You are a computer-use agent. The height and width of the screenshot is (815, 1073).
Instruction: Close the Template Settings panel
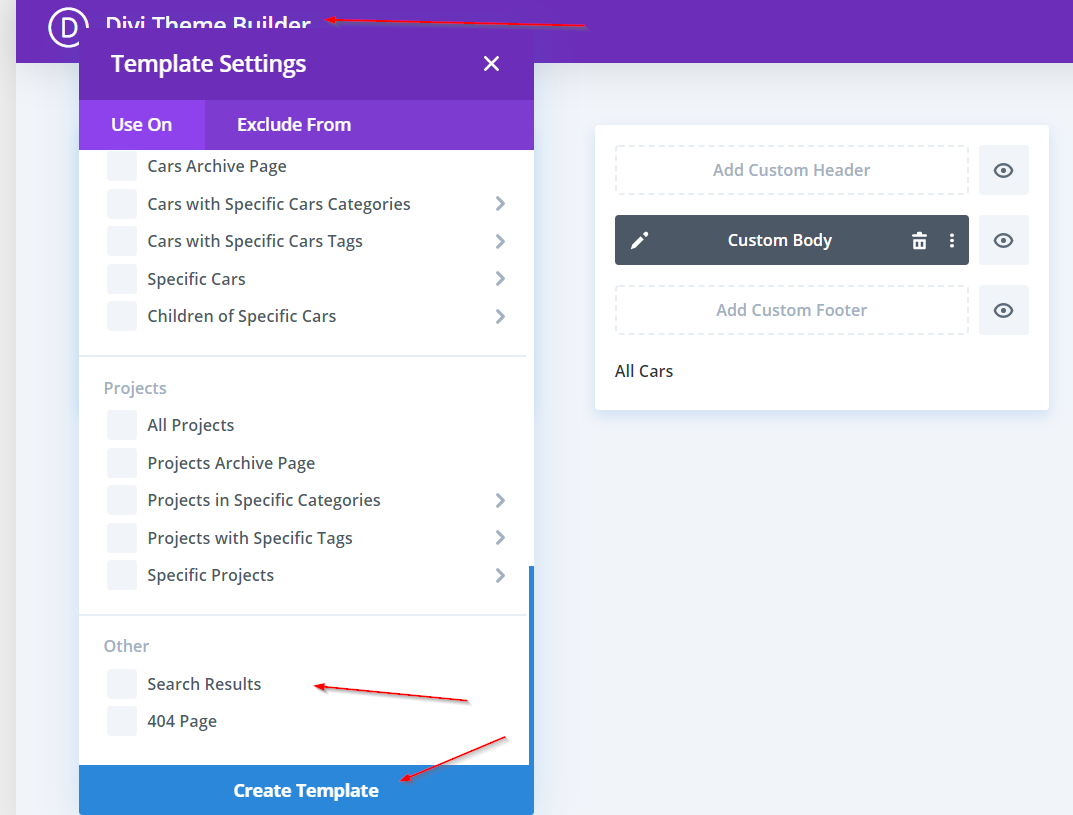[491, 64]
